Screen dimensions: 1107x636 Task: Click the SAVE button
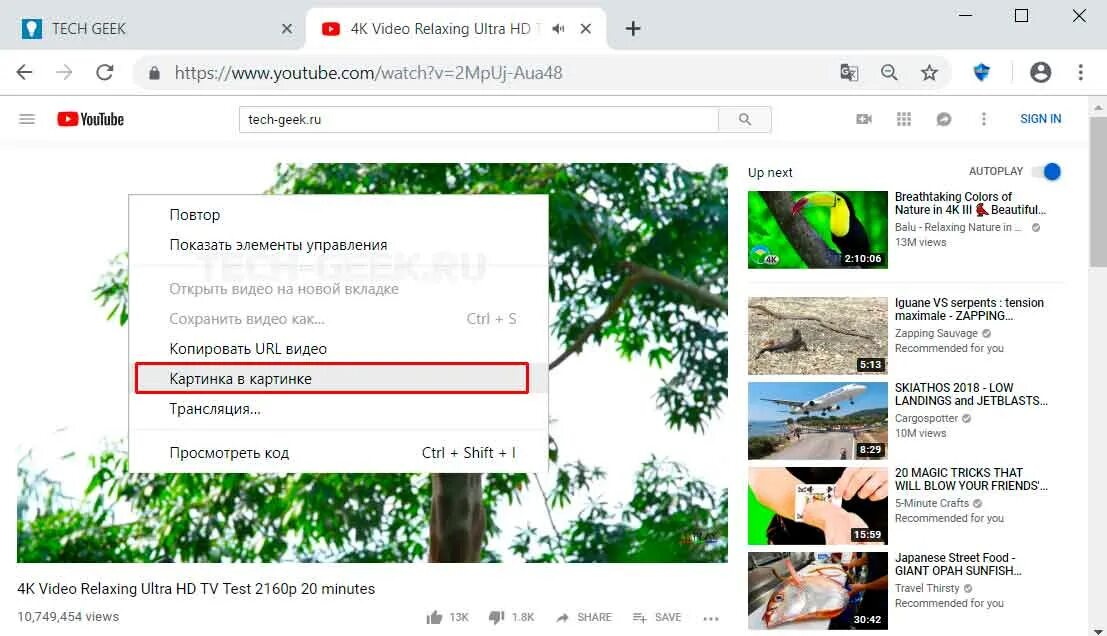pos(657,618)
